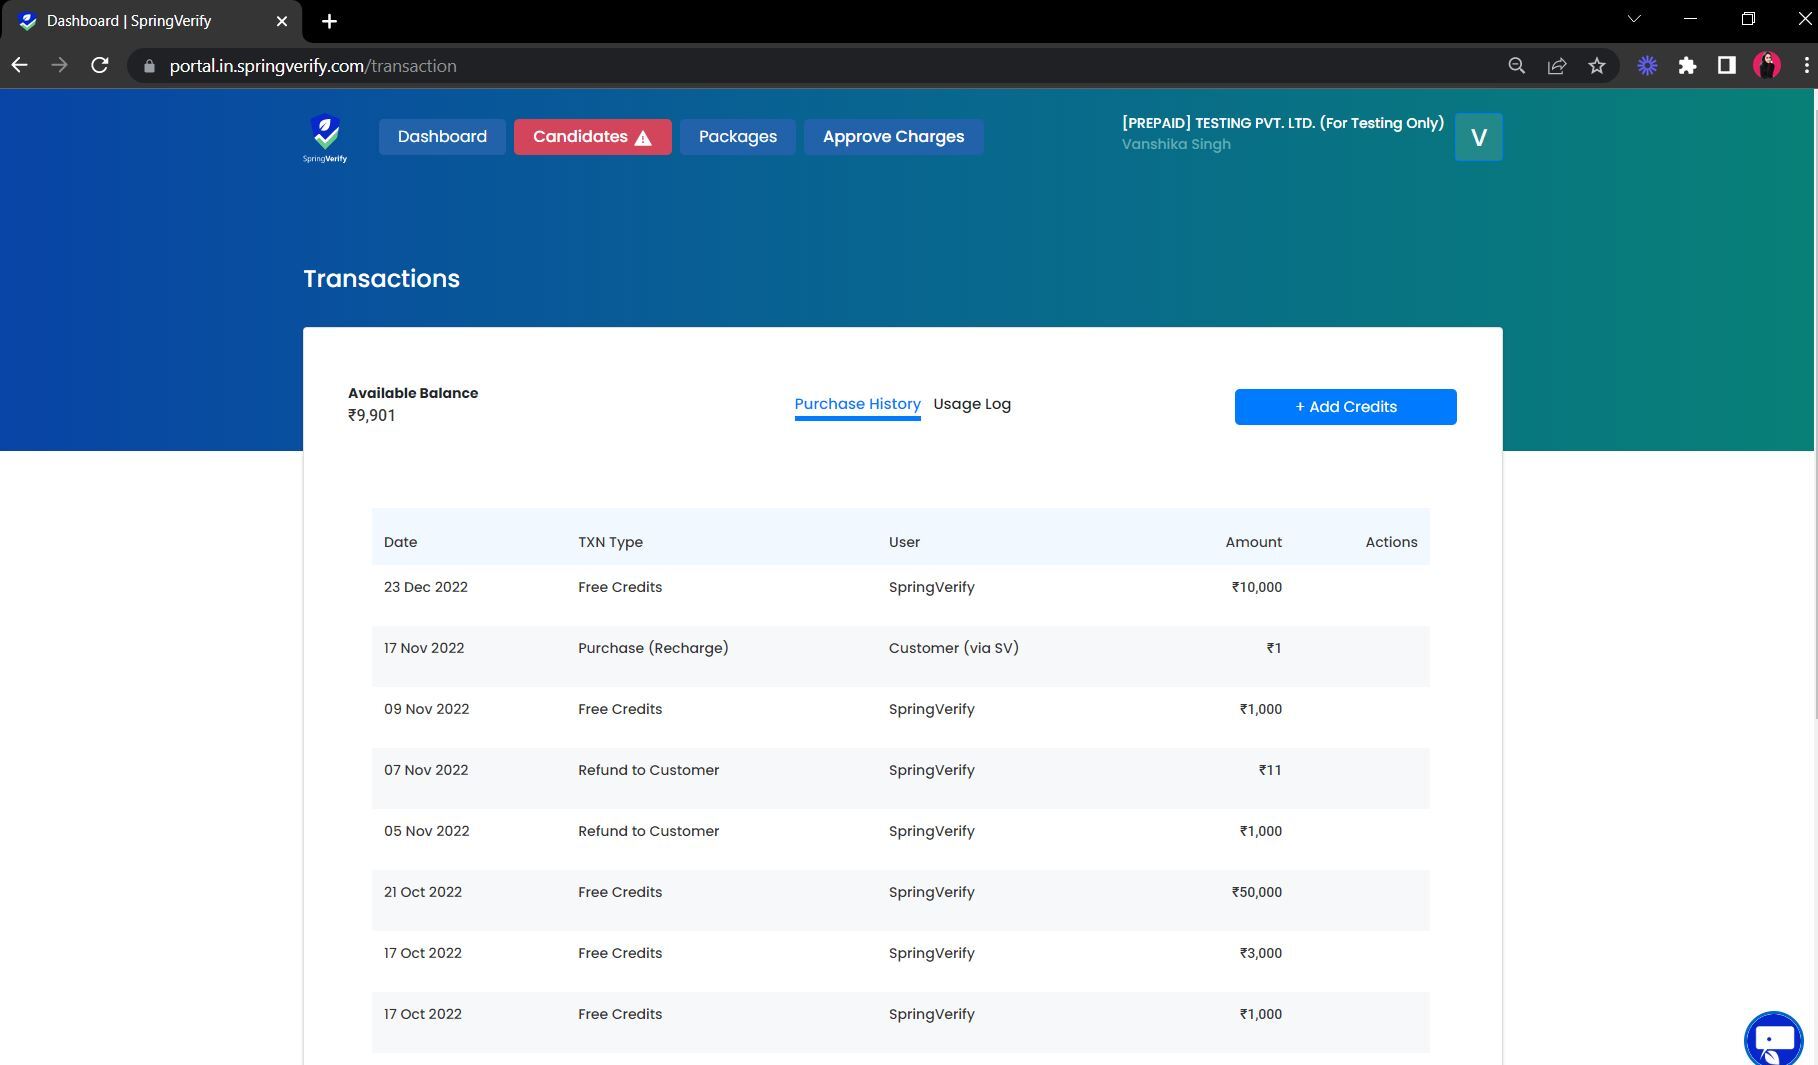Open the browser side panel icon
The width and height of the screenshot is (1818, 1065).
coord(1727,65)
